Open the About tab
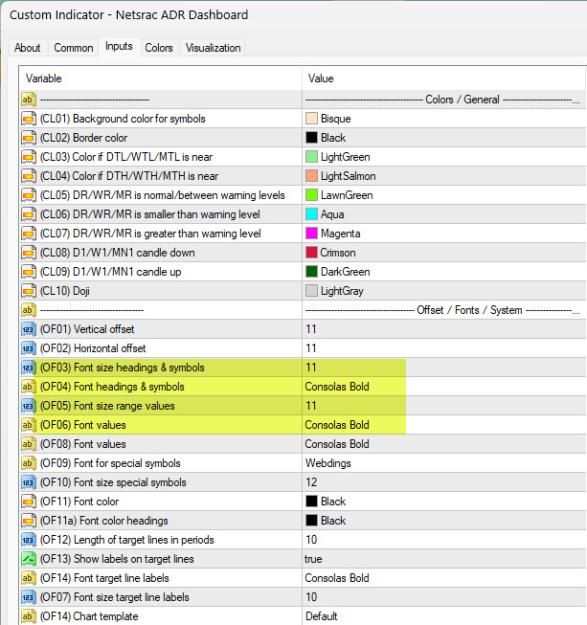This screenshot has height=625, width=587. click(27, 48)
